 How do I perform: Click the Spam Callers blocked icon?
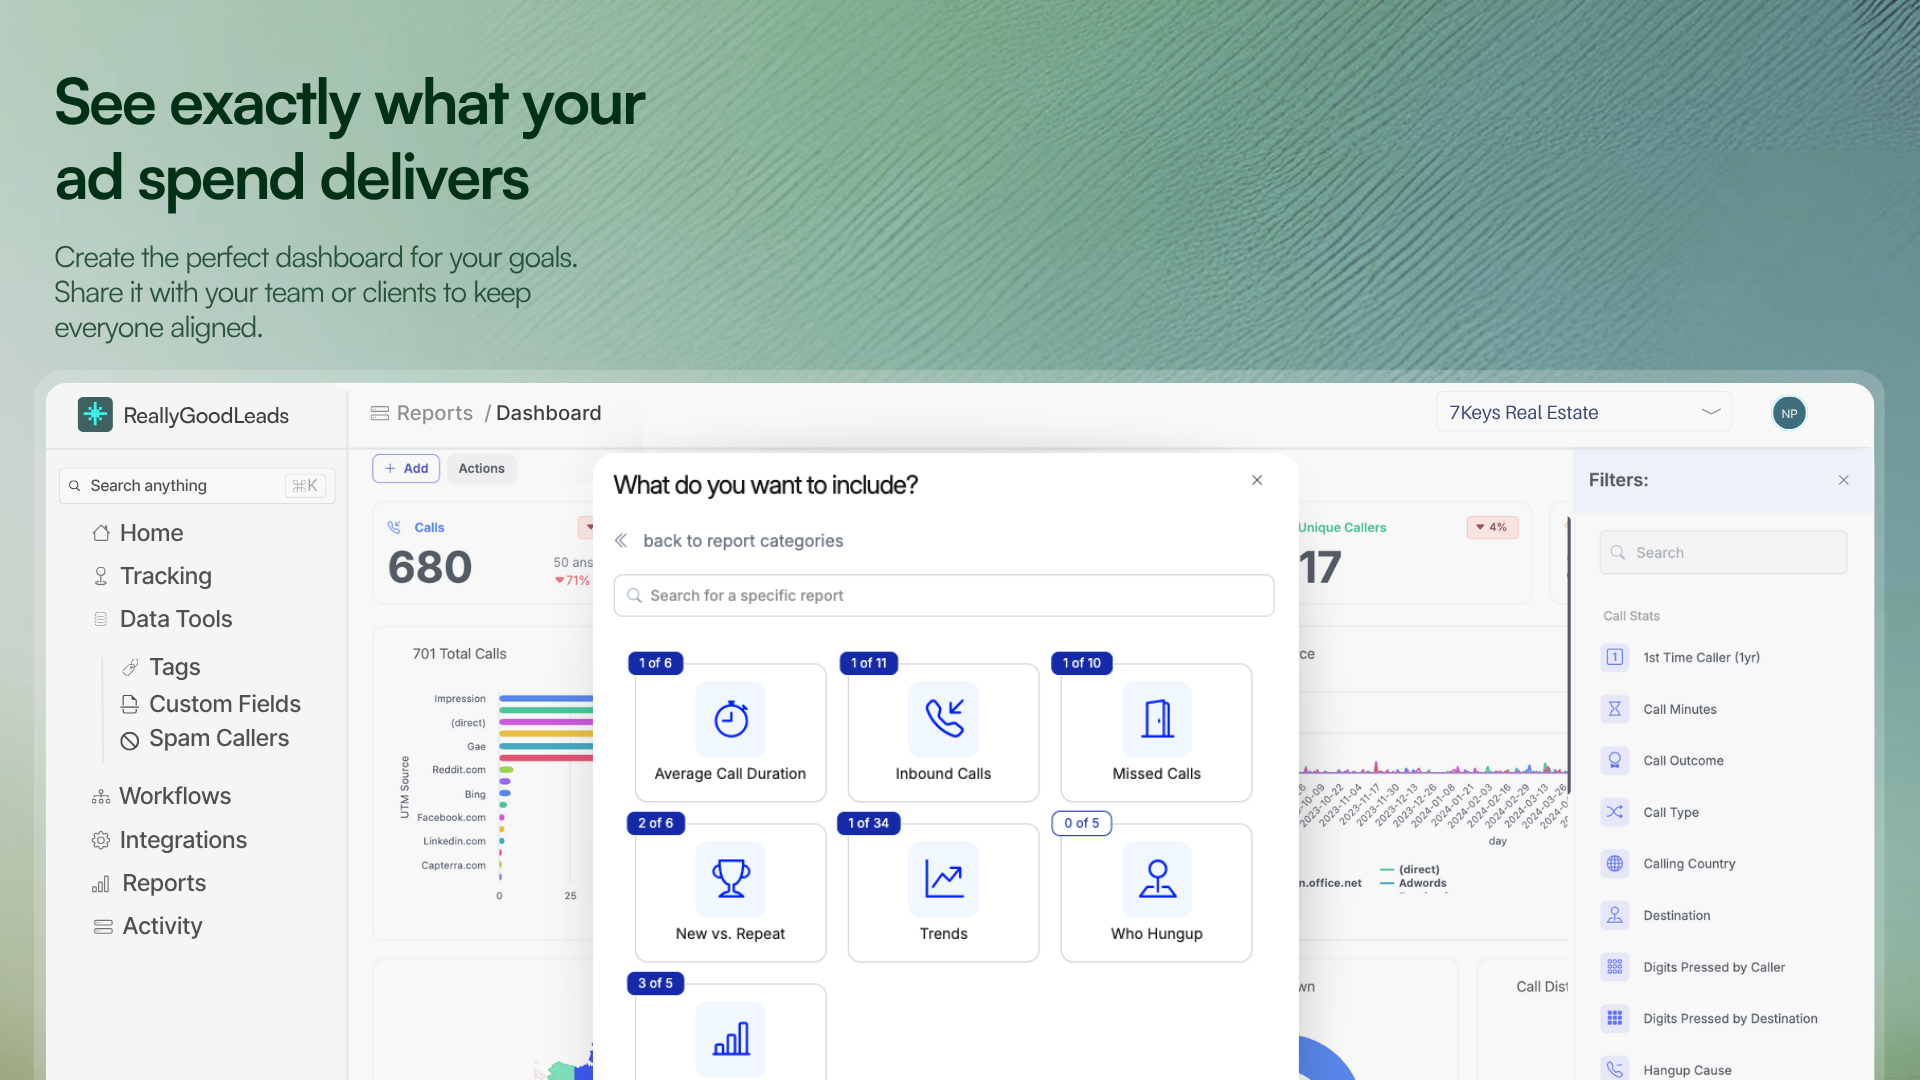130,740
